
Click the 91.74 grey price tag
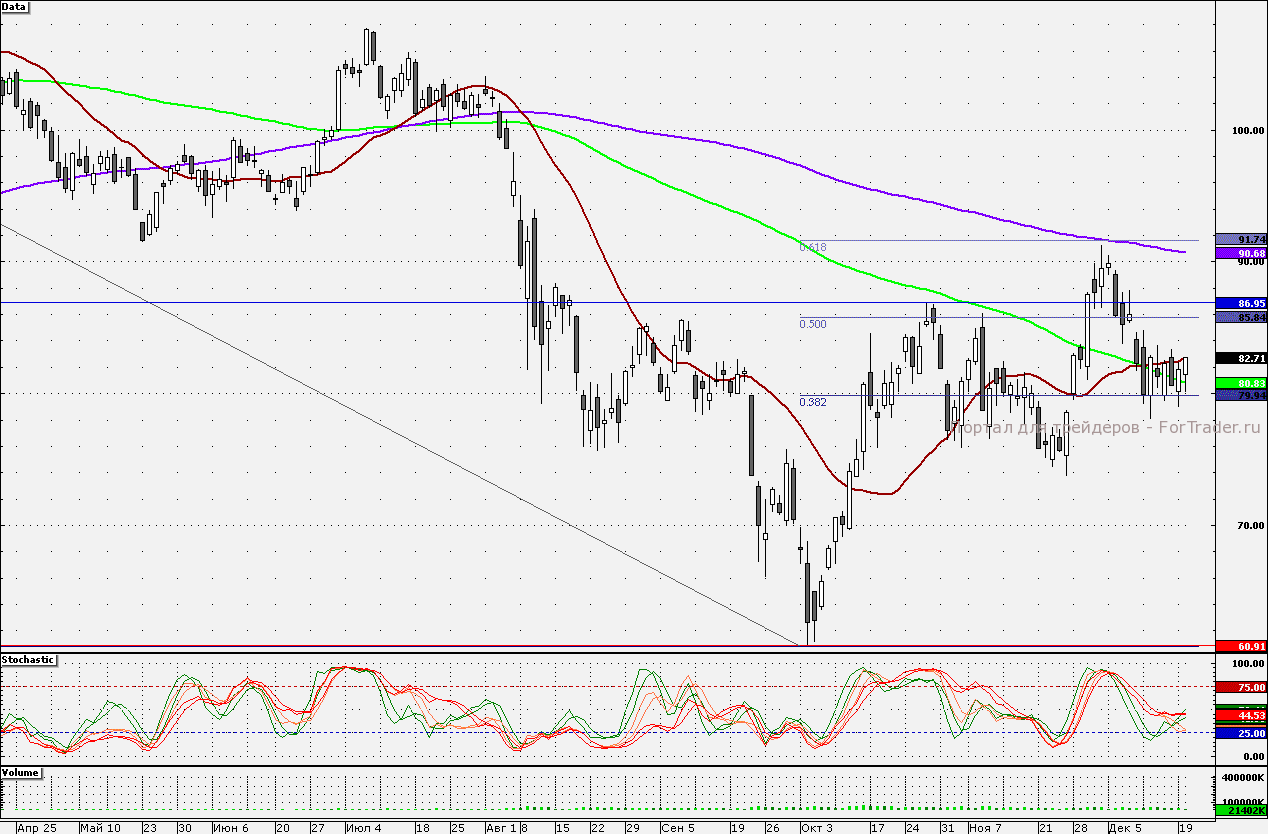coord(1239,240)
